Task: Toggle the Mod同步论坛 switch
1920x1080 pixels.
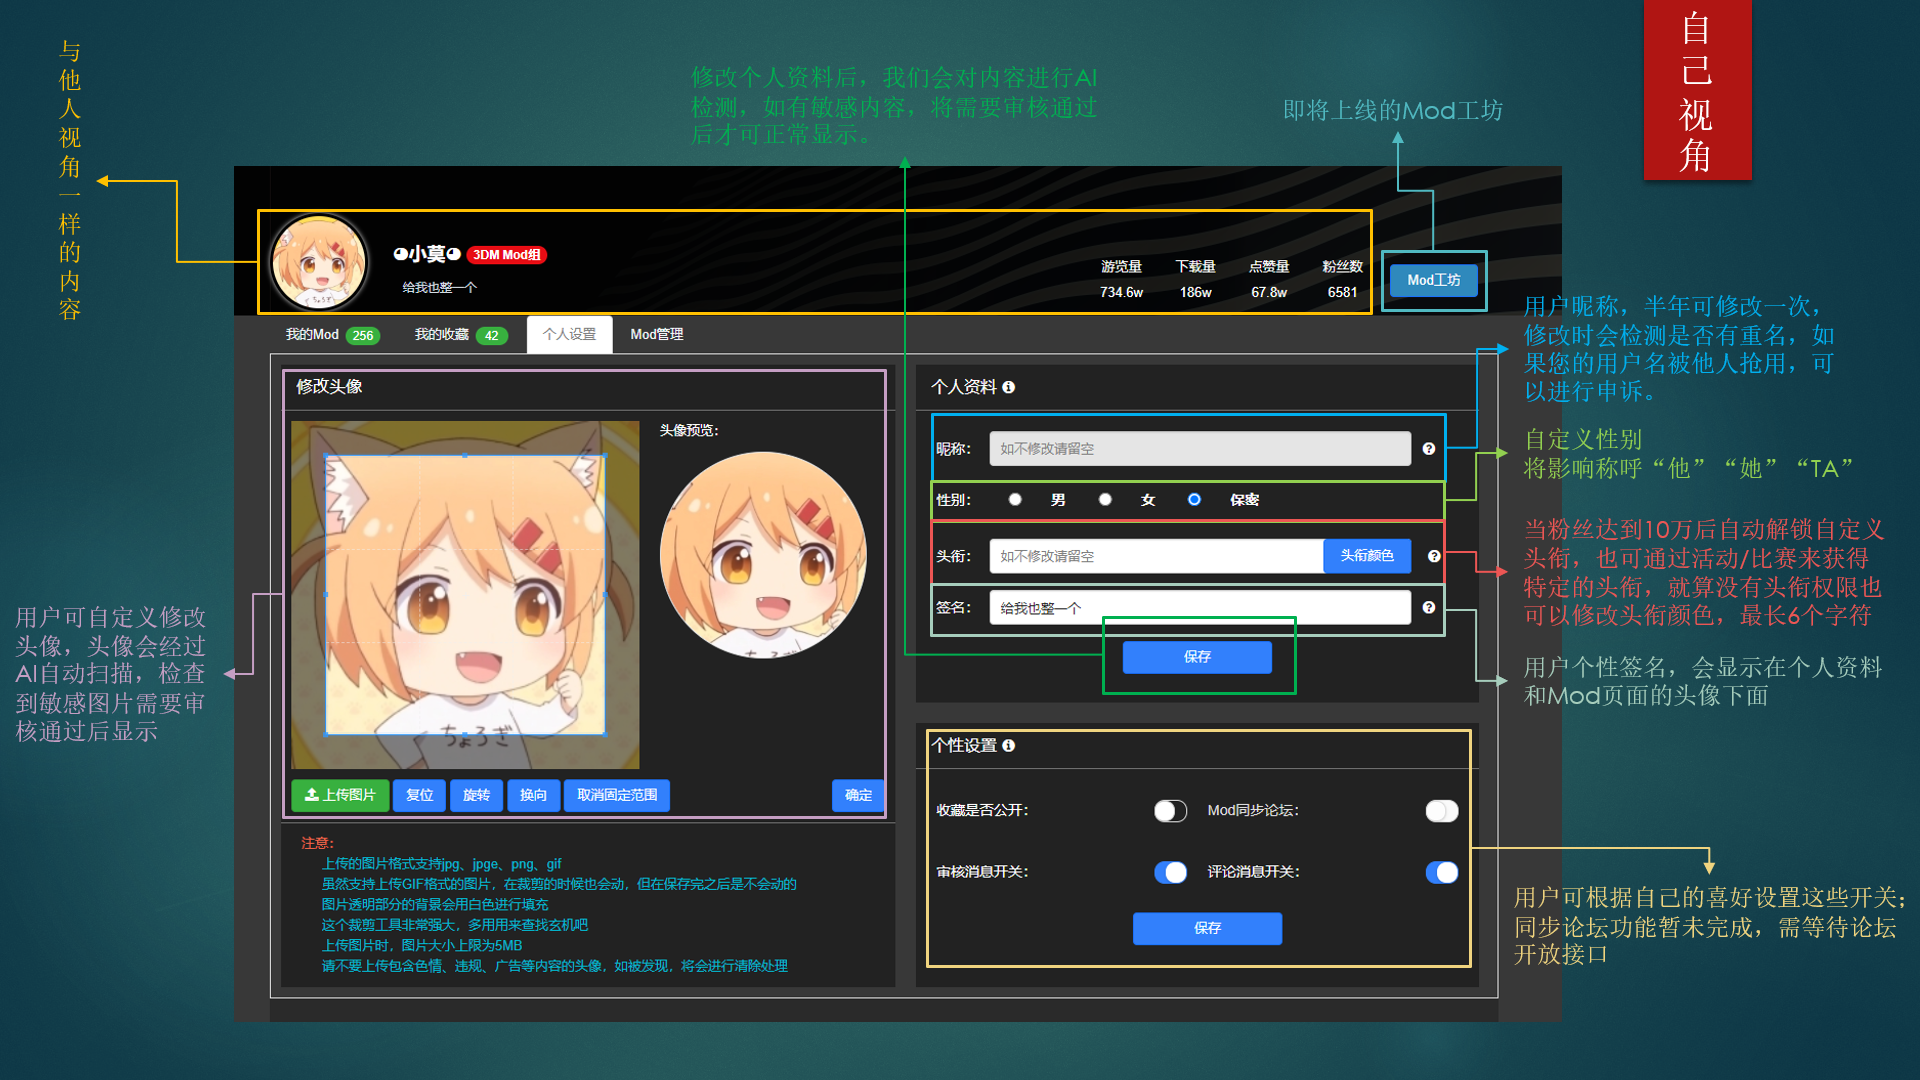Action: coord(1441,810)
